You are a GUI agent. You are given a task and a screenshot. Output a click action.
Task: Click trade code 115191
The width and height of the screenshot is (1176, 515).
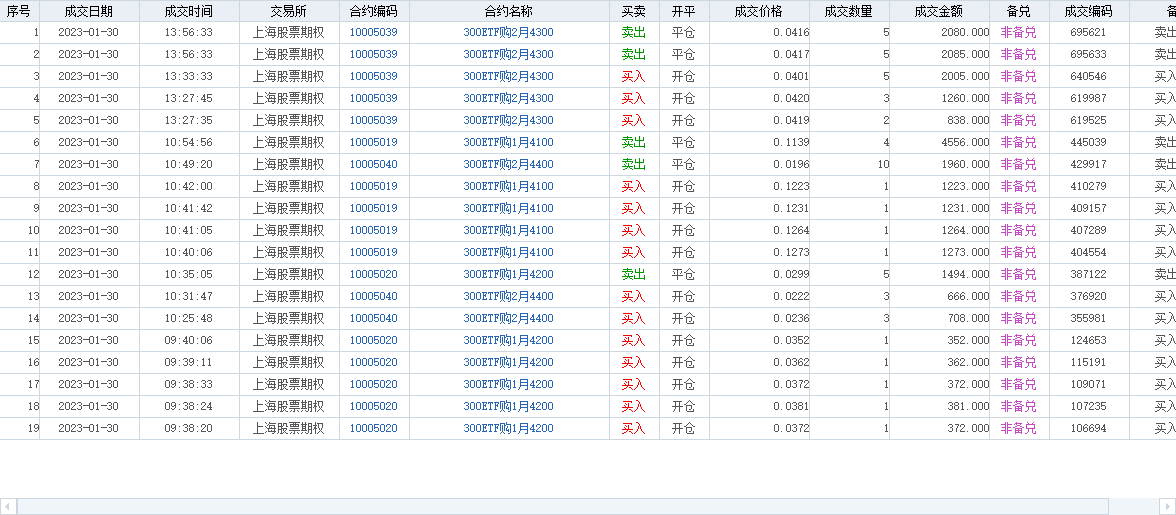[1088, 362]
